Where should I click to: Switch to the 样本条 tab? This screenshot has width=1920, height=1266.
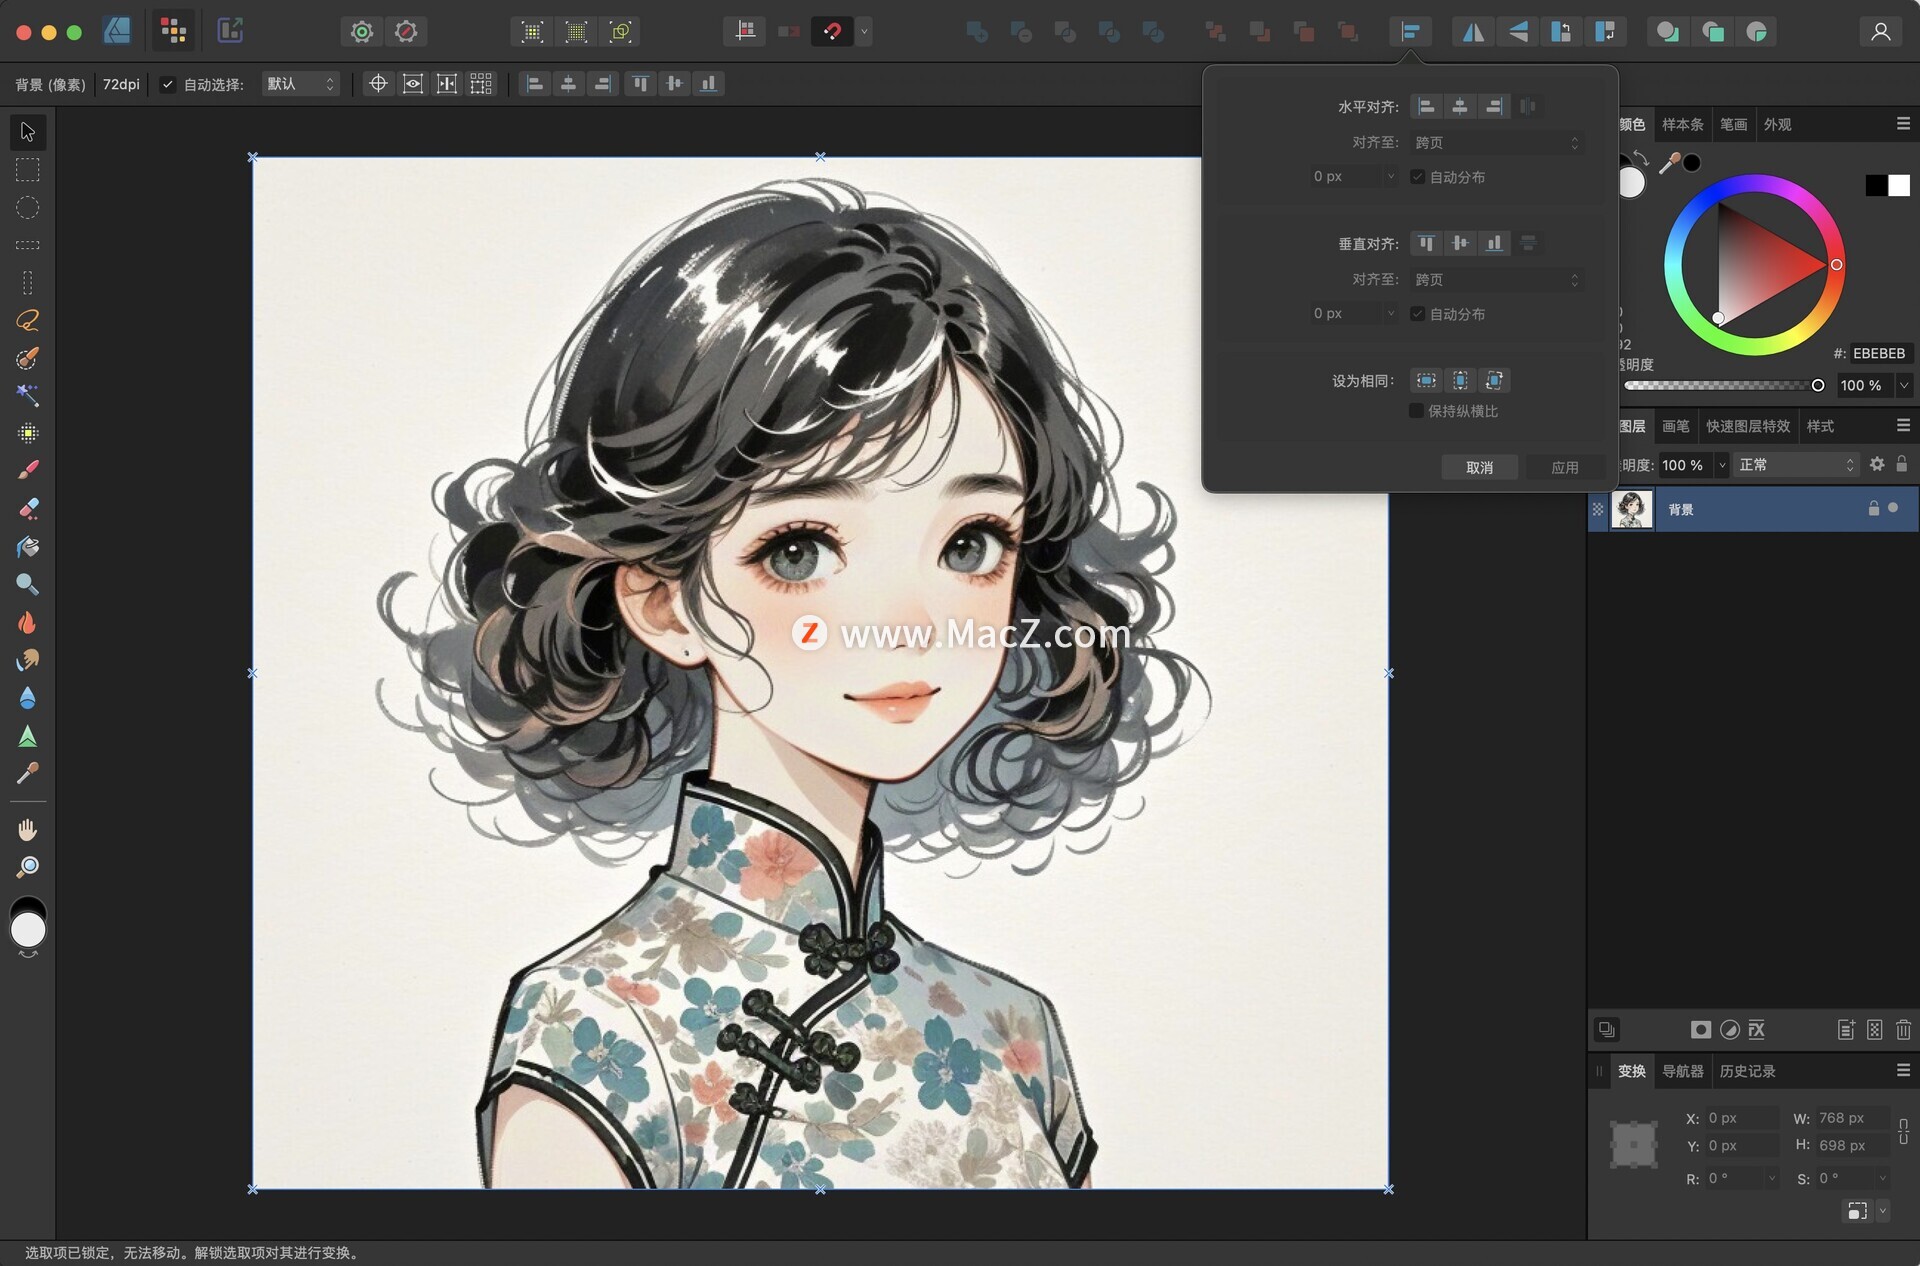pyautogui.click(x=1682, y=124)
